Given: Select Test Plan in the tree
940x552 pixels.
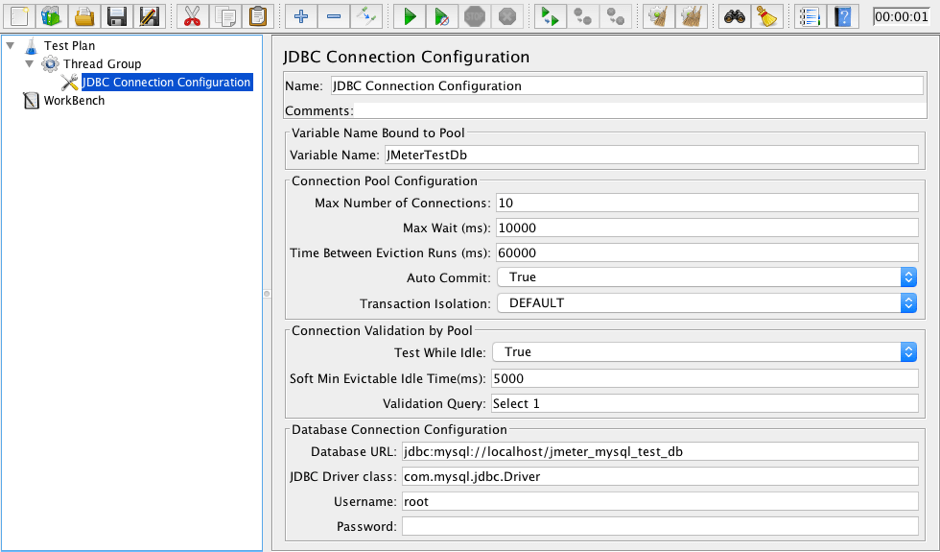Looking at the screenshot, I should pos(69,46).
